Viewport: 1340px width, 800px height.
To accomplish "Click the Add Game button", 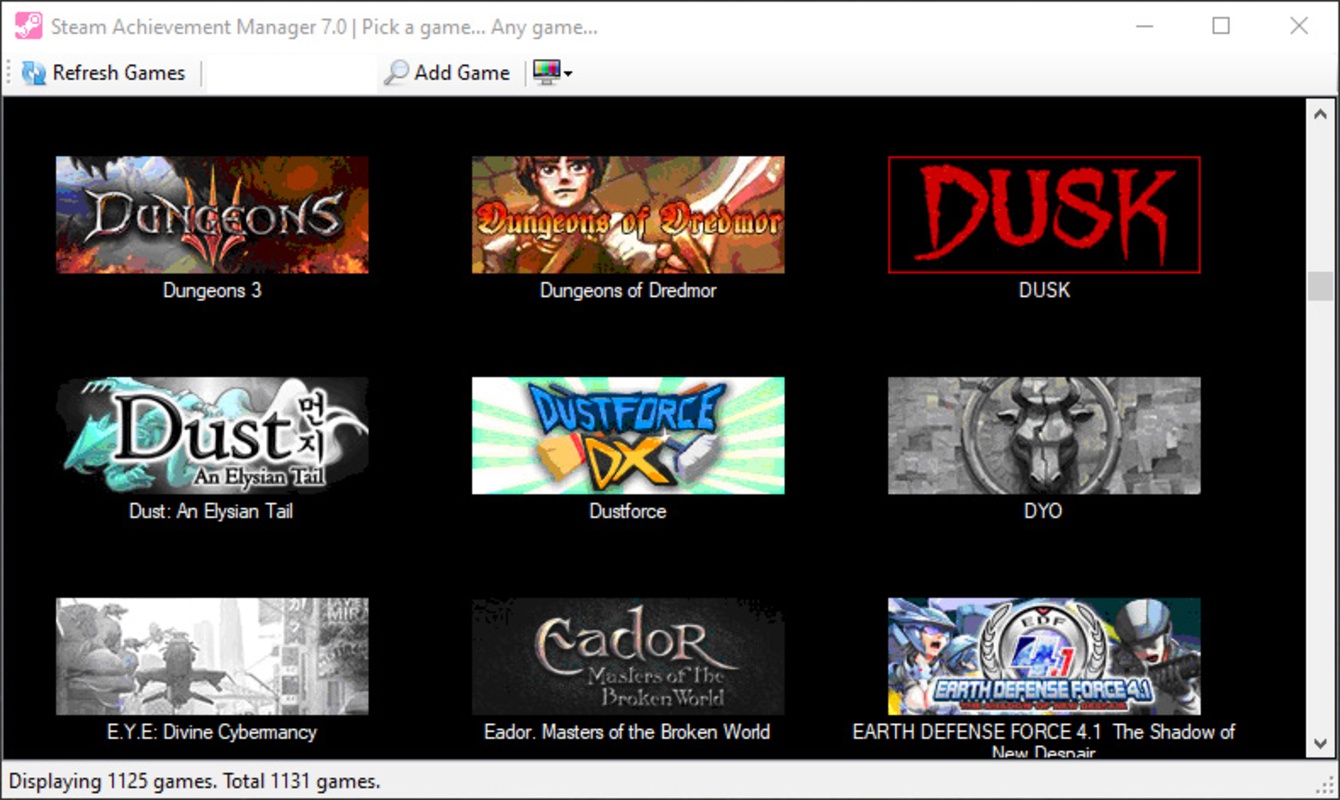I will [447, 73].
